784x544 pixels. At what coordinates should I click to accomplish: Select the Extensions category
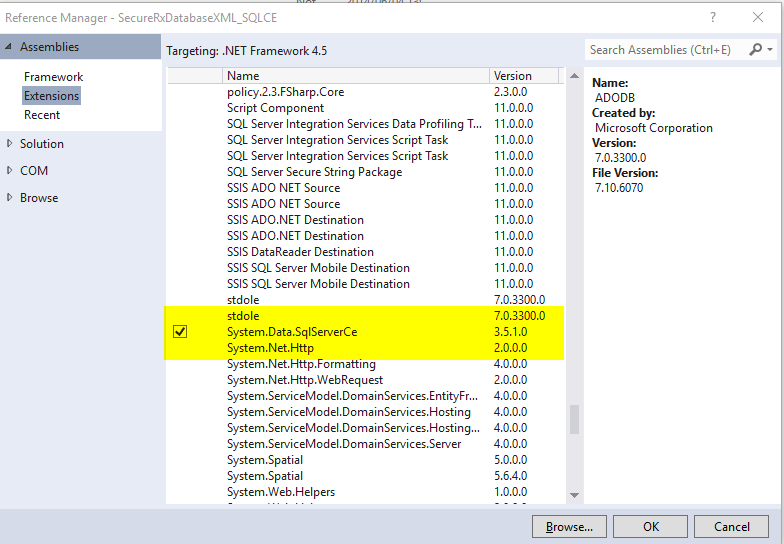pos(52,96)
